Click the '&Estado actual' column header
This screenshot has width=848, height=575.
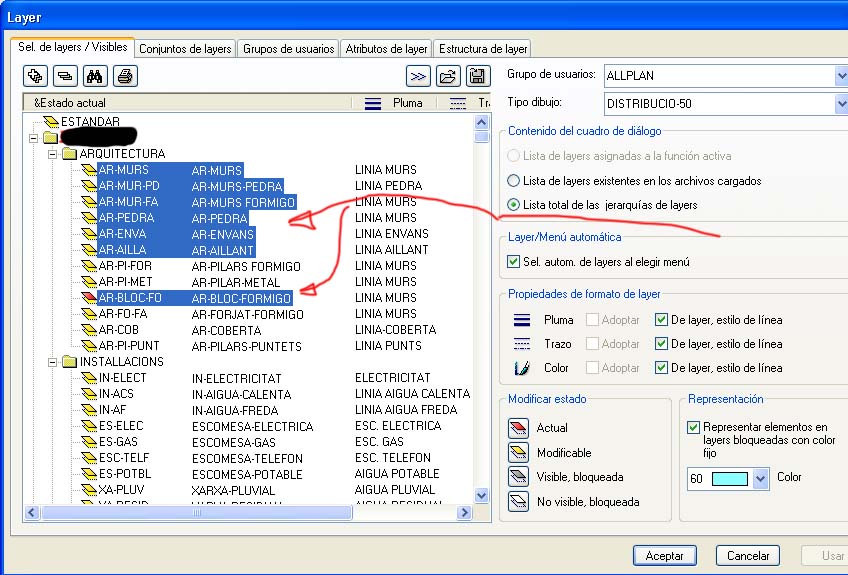point(187,103)
